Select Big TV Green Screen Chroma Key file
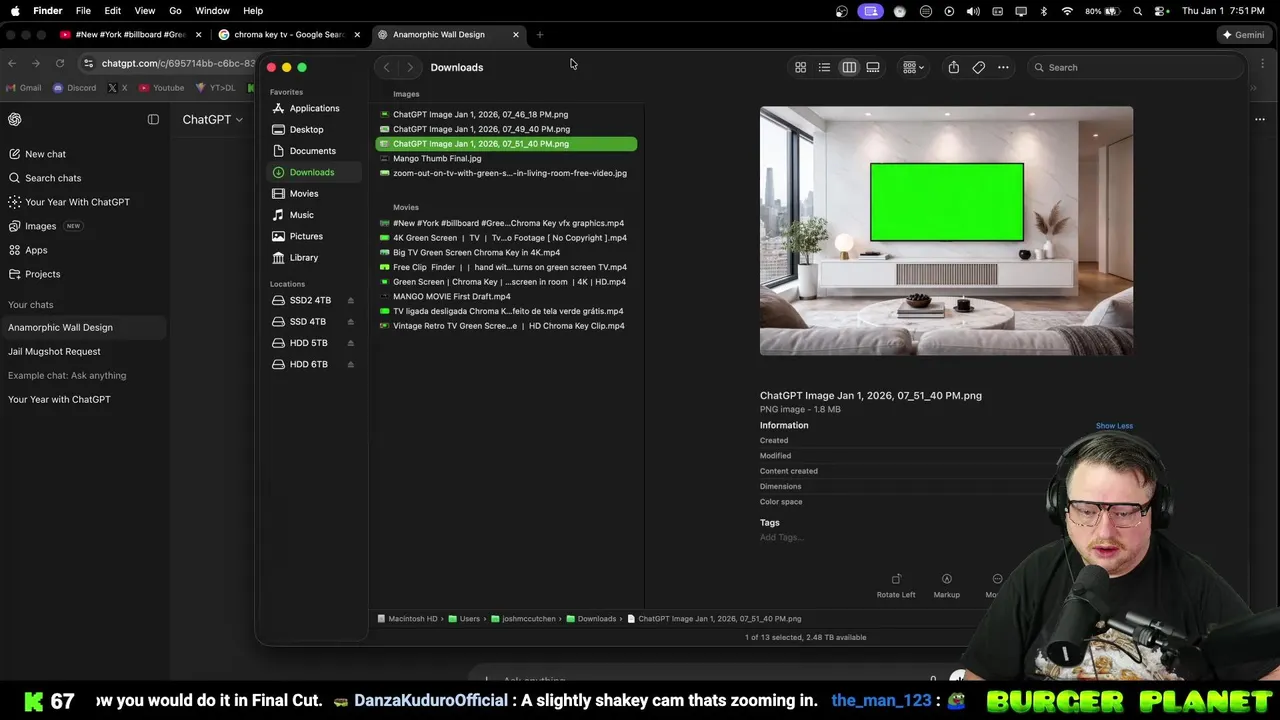This screenshot has height=720, width=1280. [506, 252]
